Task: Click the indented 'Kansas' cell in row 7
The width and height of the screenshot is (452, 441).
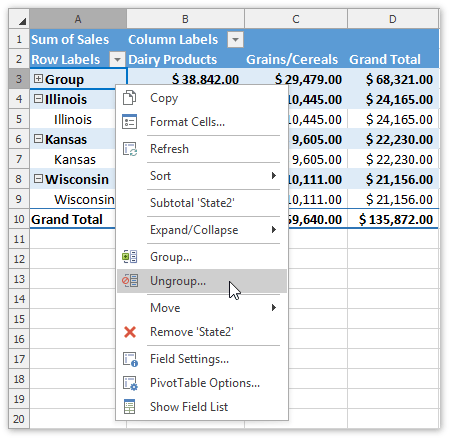Action: pos(72,159)
